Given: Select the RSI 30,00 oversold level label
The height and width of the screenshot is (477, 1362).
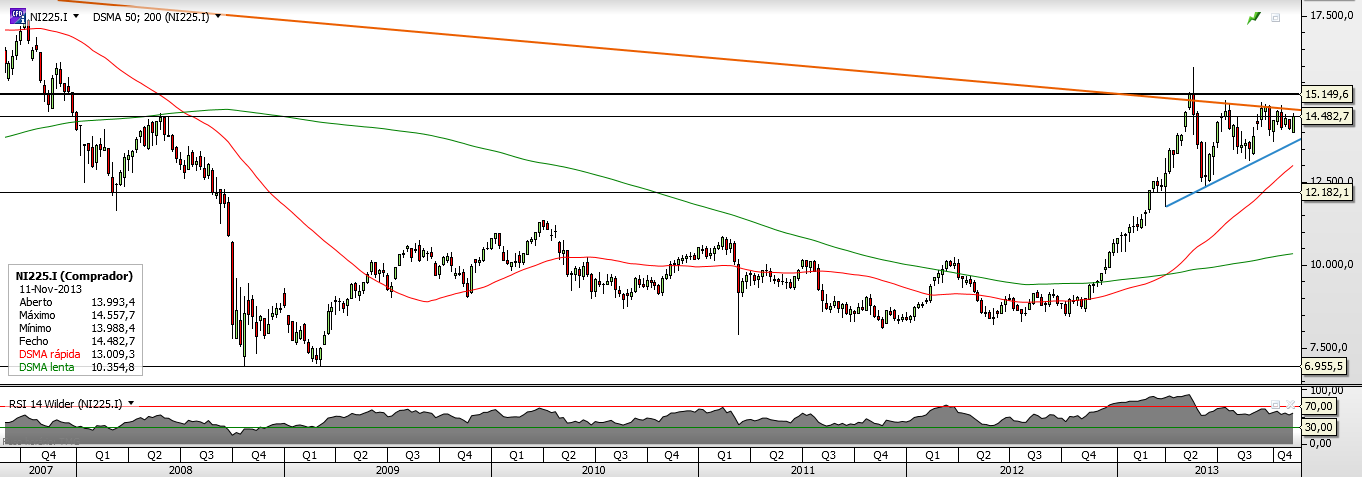Looking at the screenshot, I should point(1320,426).
